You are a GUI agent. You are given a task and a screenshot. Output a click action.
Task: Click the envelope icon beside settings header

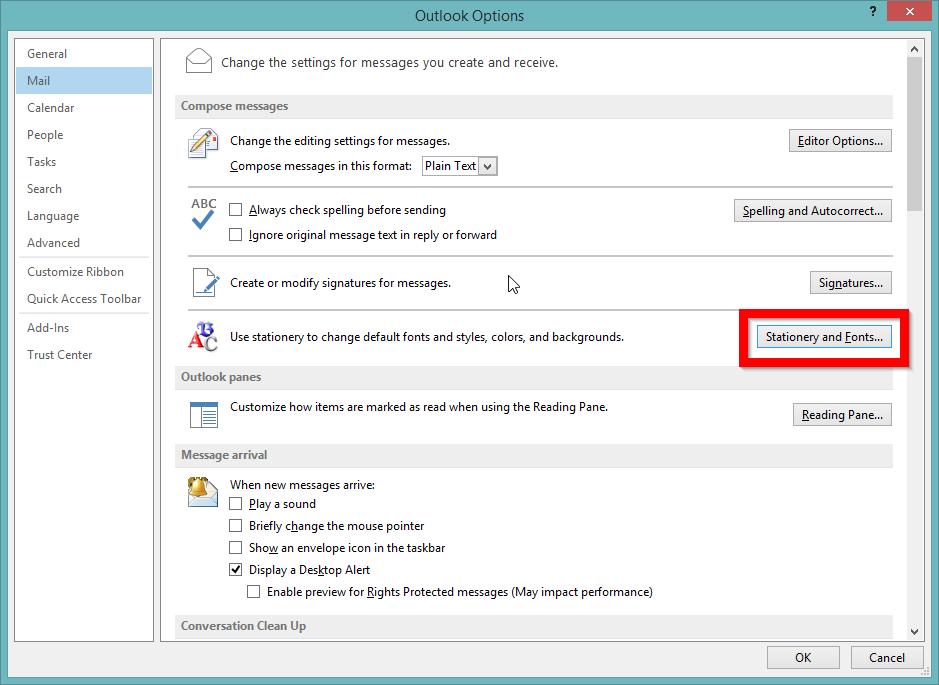[198, 60]
